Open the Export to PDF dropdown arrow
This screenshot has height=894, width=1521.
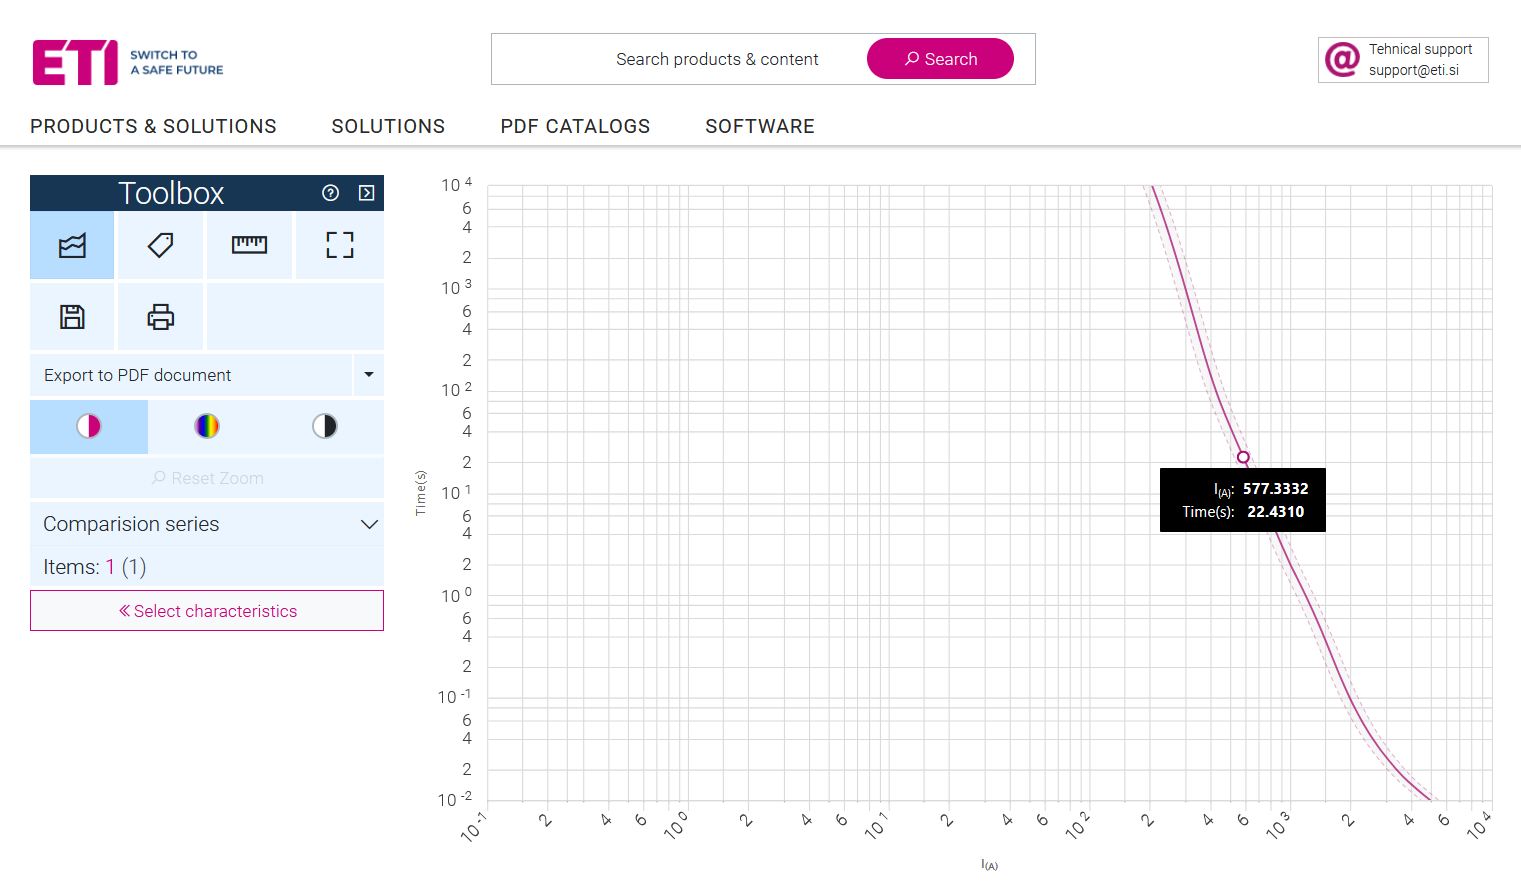pyautogui.click(x=368, y=375)
